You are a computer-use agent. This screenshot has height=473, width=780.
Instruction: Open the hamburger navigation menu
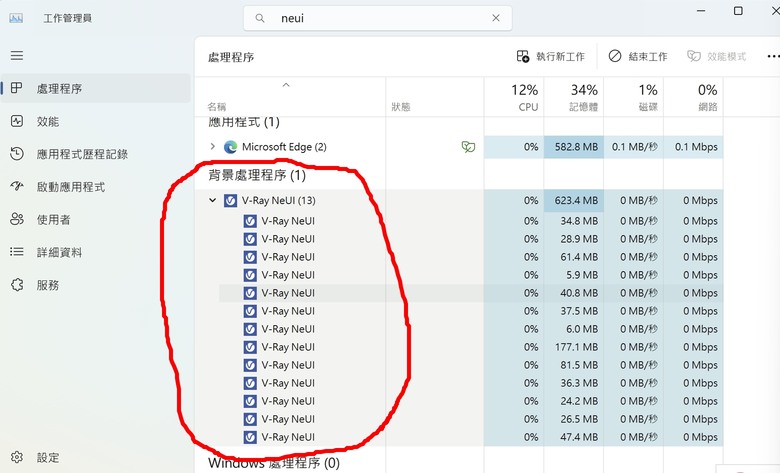click(17, 55)
